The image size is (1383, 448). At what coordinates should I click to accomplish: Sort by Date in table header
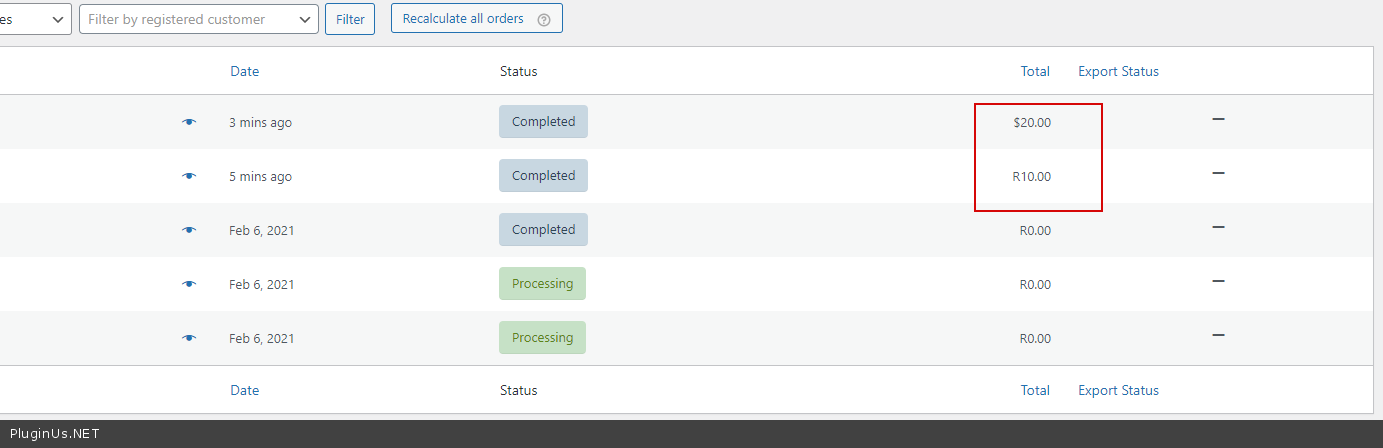[x=244, y=71]
